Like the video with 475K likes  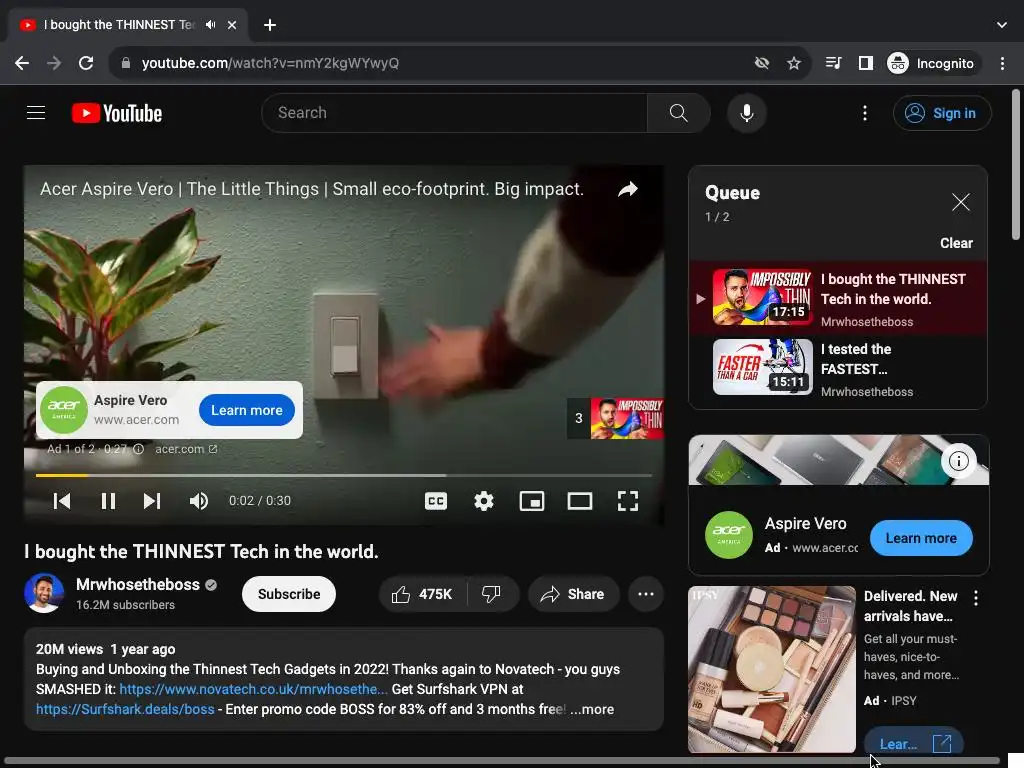pos(423,594)
